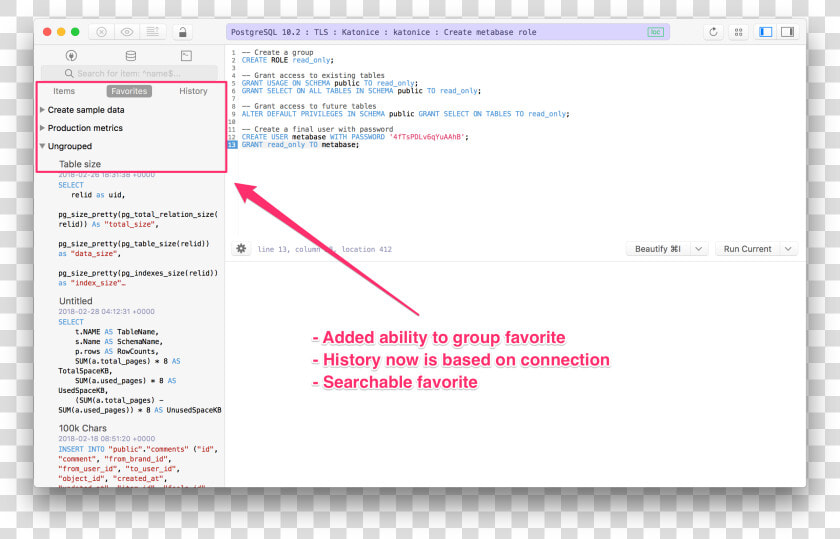Click the Run Current button

[747, 249]
